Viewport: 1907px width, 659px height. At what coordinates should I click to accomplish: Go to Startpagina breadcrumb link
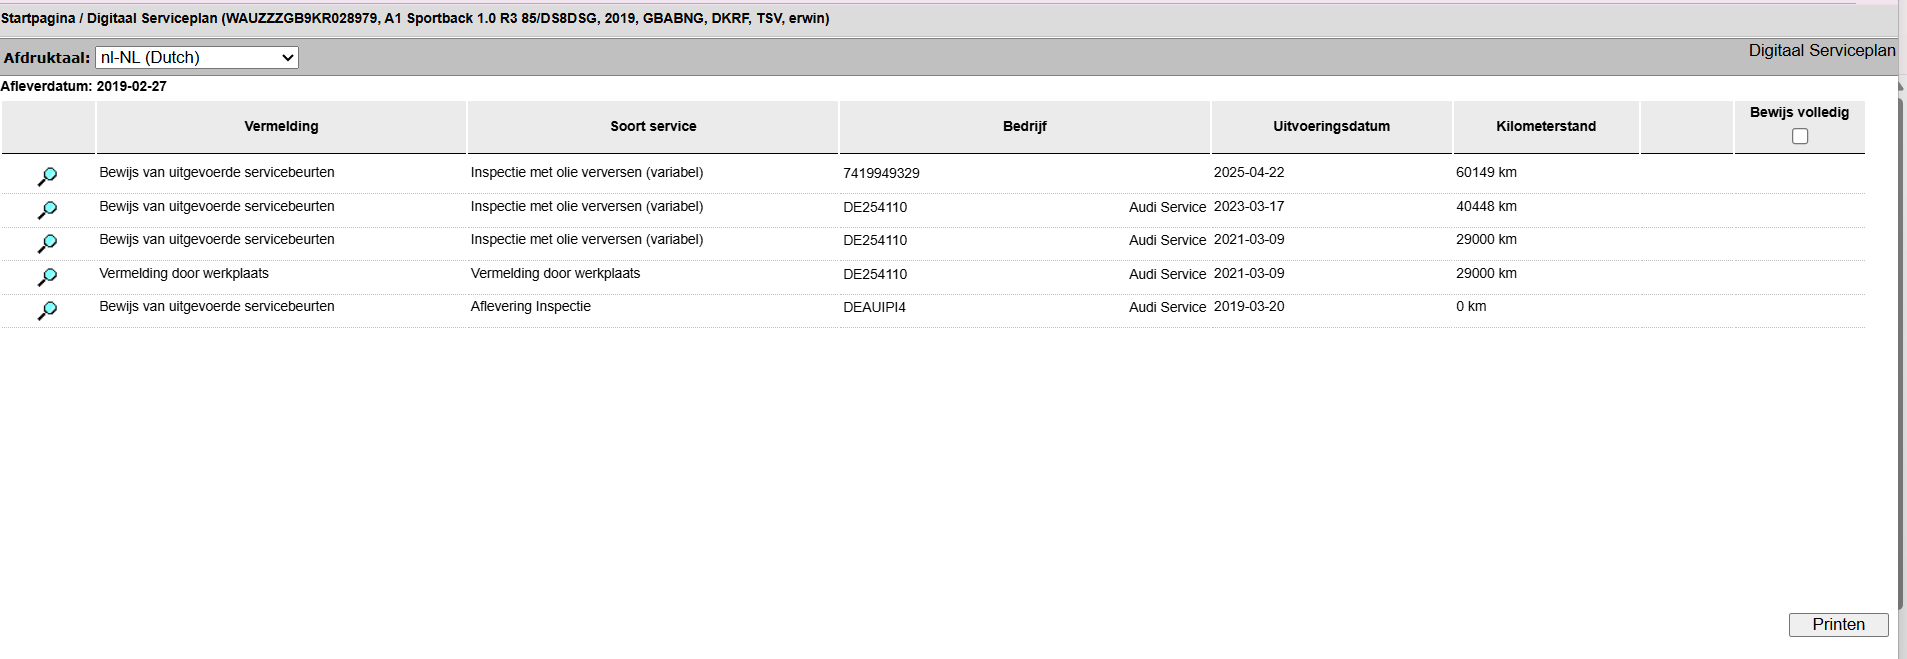(x=38, y=18)
